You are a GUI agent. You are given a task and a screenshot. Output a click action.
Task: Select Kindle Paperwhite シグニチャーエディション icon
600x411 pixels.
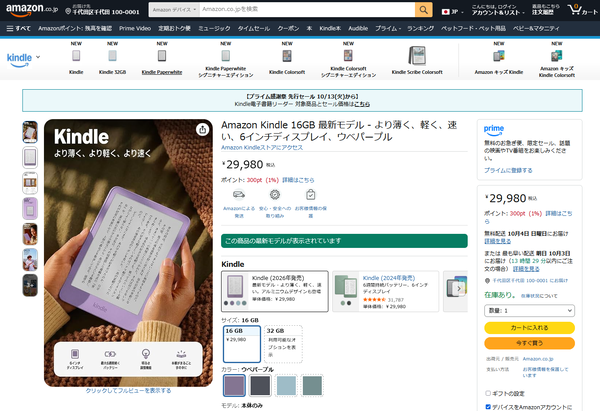[x=226, y=56]
